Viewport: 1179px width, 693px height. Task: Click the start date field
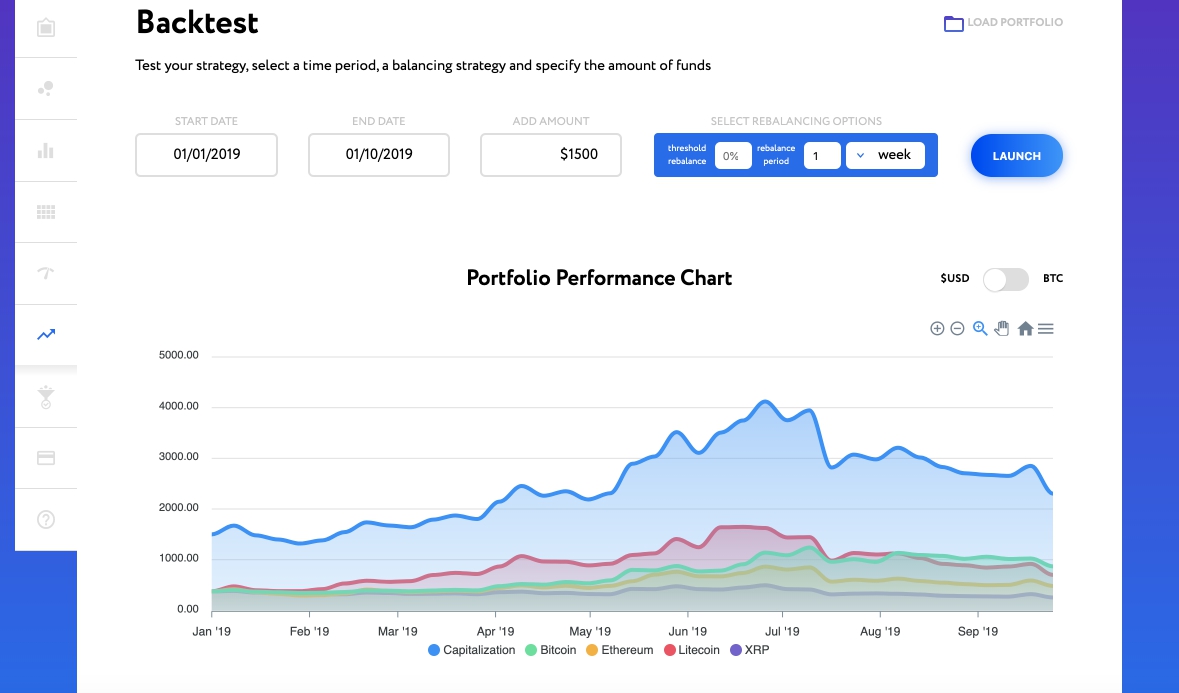tap(206, 155)
